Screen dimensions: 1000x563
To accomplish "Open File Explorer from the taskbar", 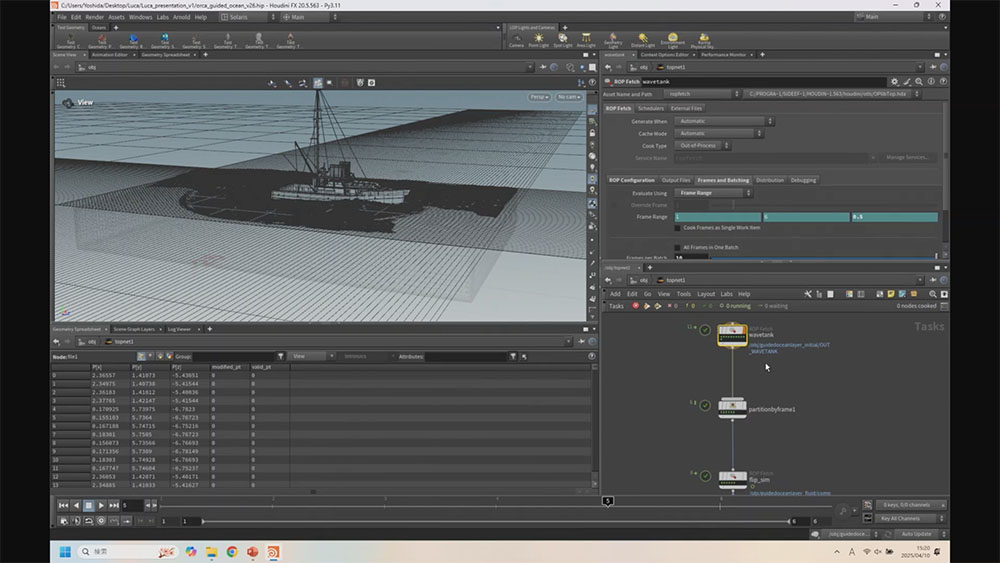I will pos(212,552).
